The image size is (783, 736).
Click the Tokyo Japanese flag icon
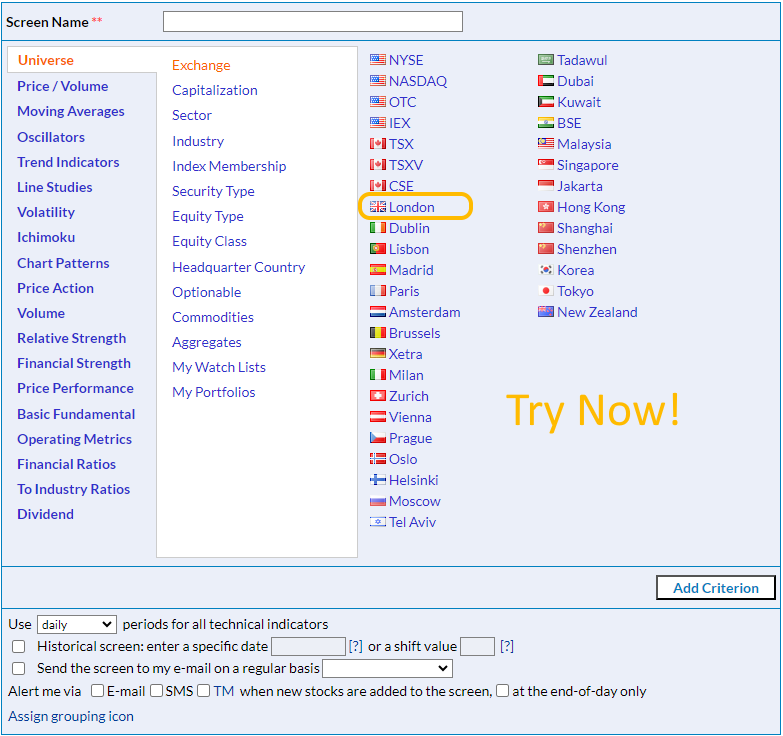[x=546, y=291]
